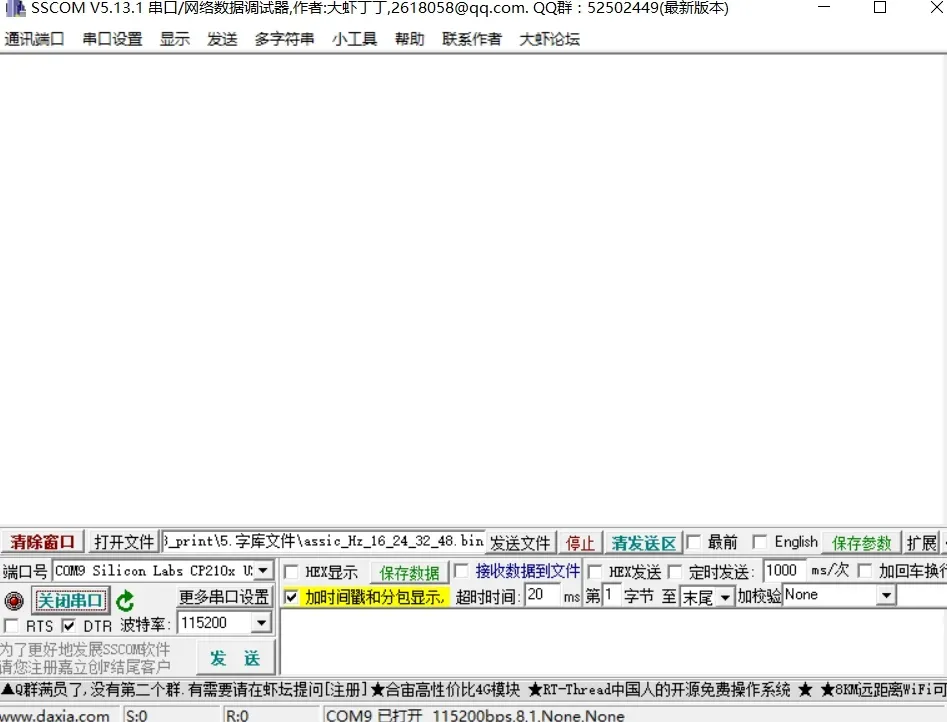
Task: Click the receive data display area
Action: (x=474, y=290)
